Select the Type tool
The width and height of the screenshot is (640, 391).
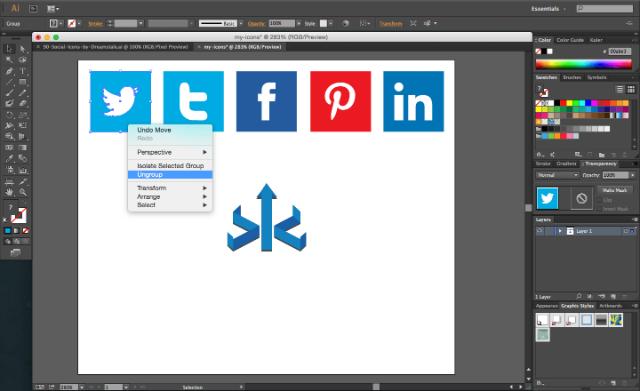point(23,71)
